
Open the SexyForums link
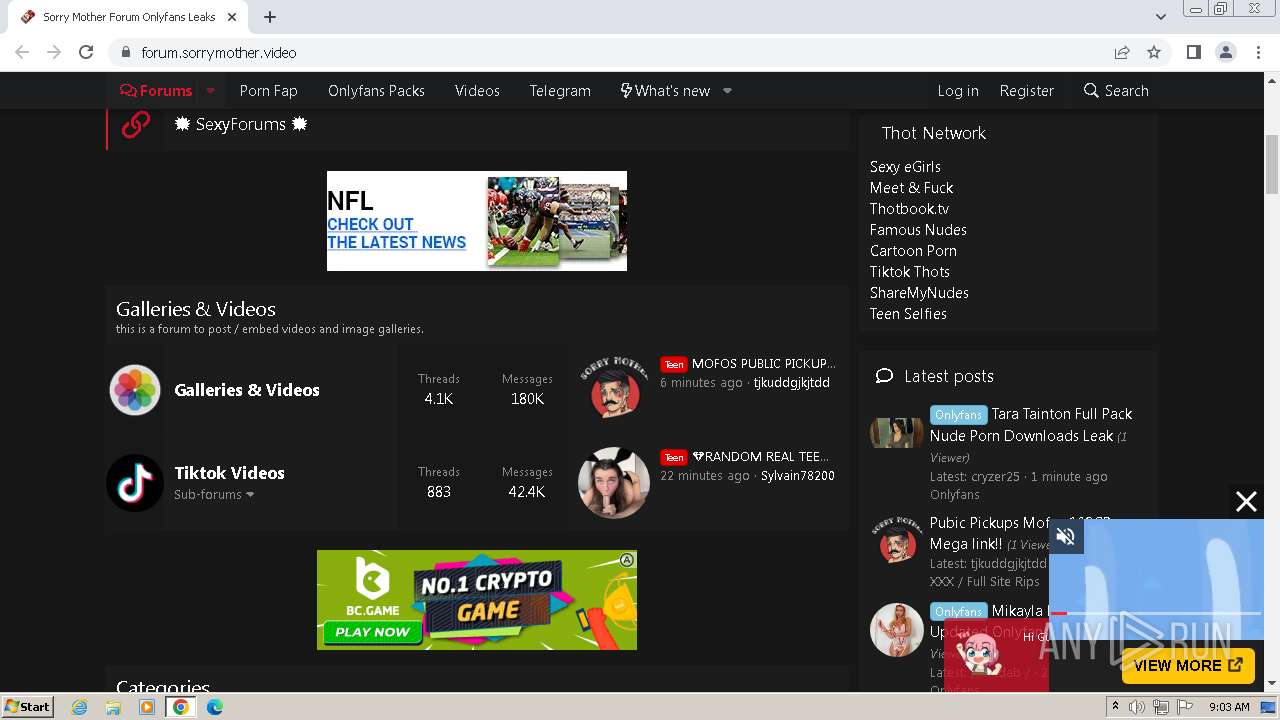coord(241,124)
